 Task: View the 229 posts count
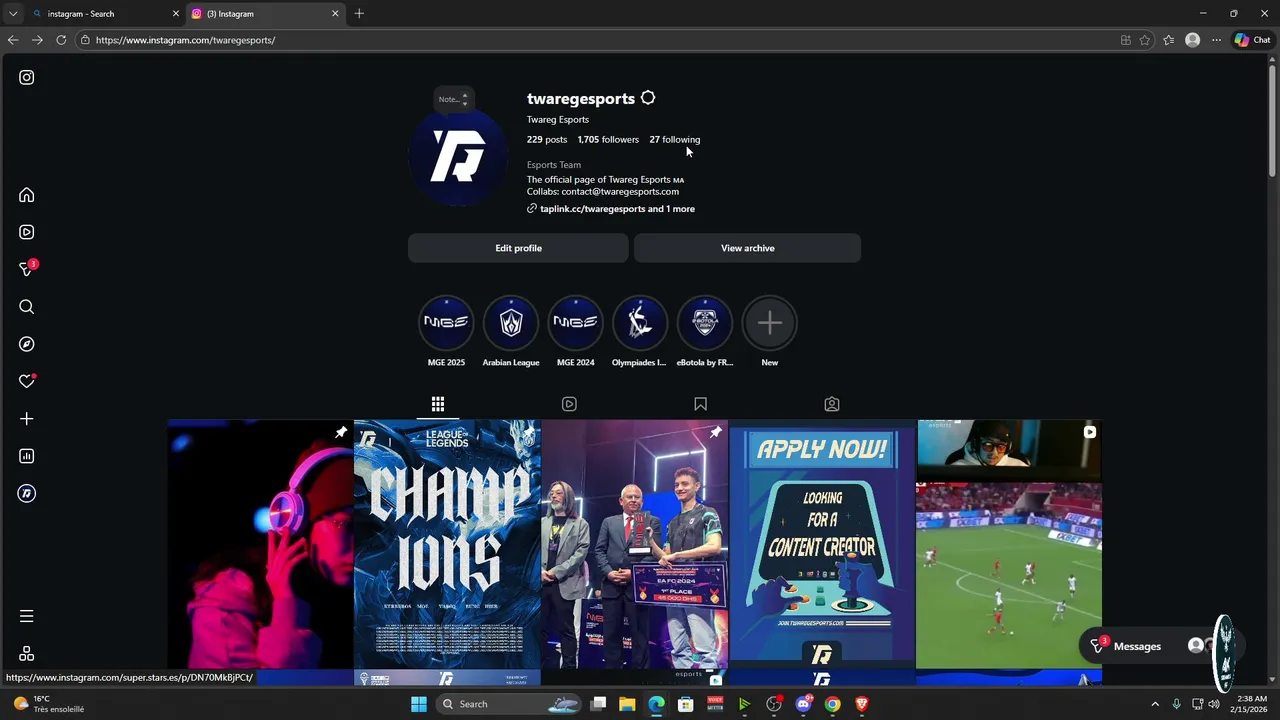pyautogui.click(x=547, y=139)
